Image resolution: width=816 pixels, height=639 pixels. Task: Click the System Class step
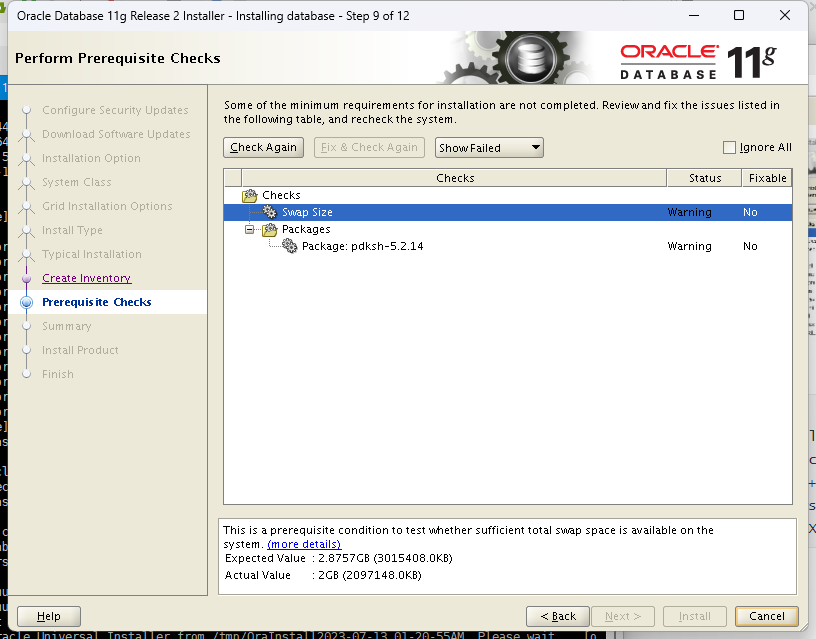(76, 183)
